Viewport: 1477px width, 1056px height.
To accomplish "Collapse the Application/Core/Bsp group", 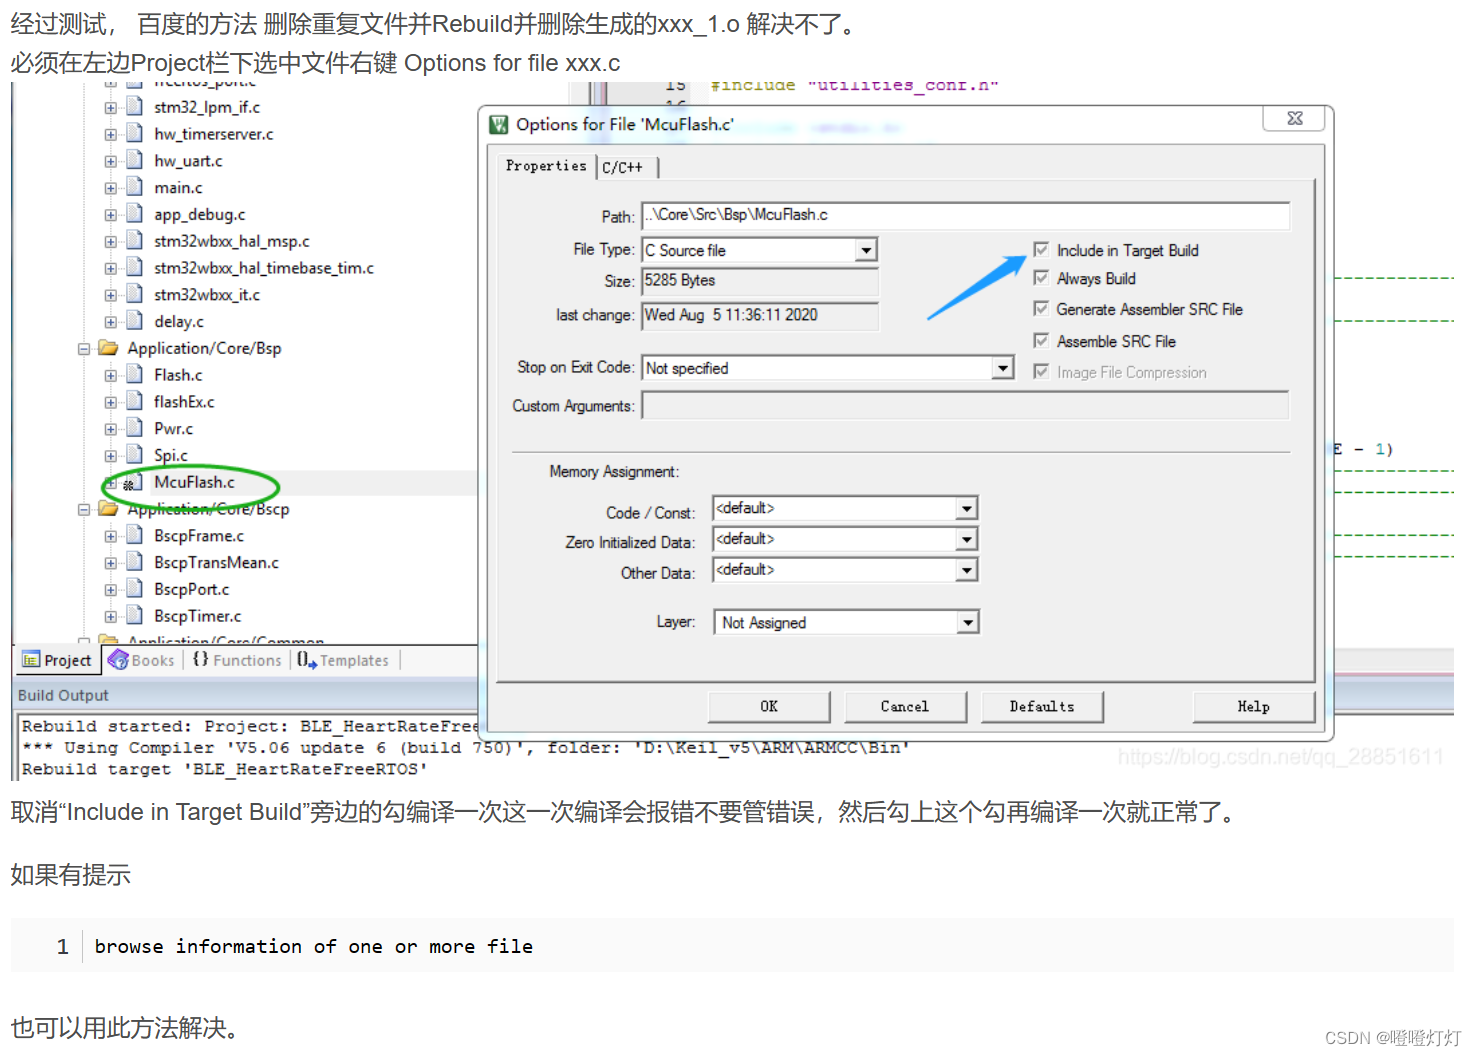I will pos(84,349).
